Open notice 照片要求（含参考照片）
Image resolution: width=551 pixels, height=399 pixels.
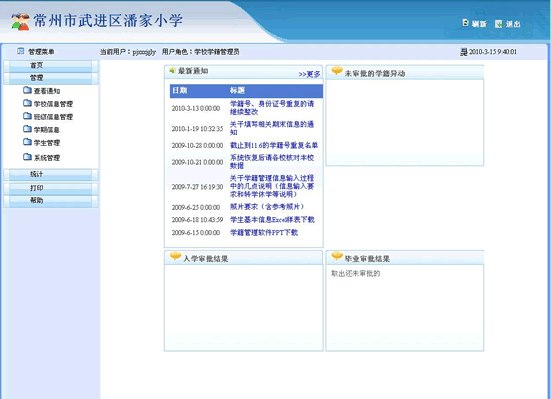point(267,207)
